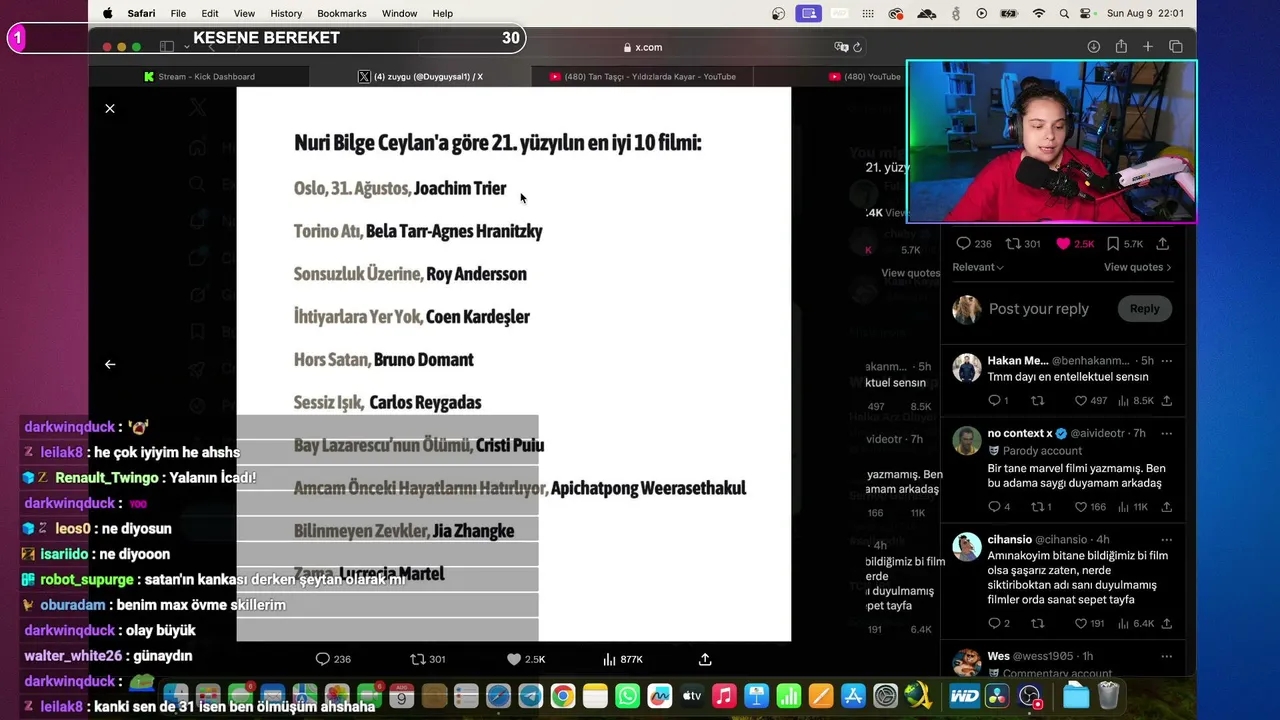Open the Wi-Fi status menu
The image size is (1280, 720).
(1038, 13)
